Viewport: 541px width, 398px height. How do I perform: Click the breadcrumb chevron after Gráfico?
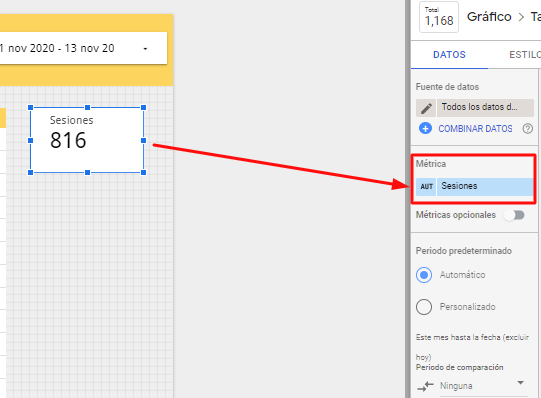[521, 17]
